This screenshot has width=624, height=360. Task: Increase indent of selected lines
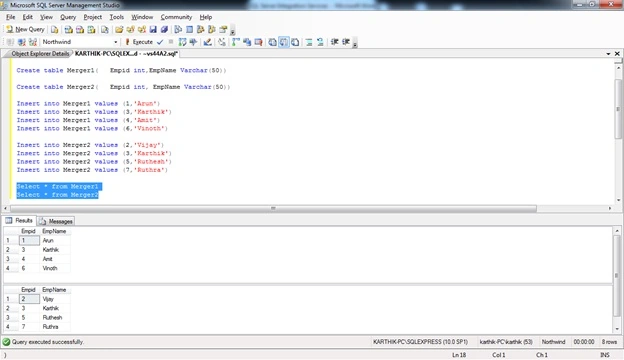(x=346, y=42)
